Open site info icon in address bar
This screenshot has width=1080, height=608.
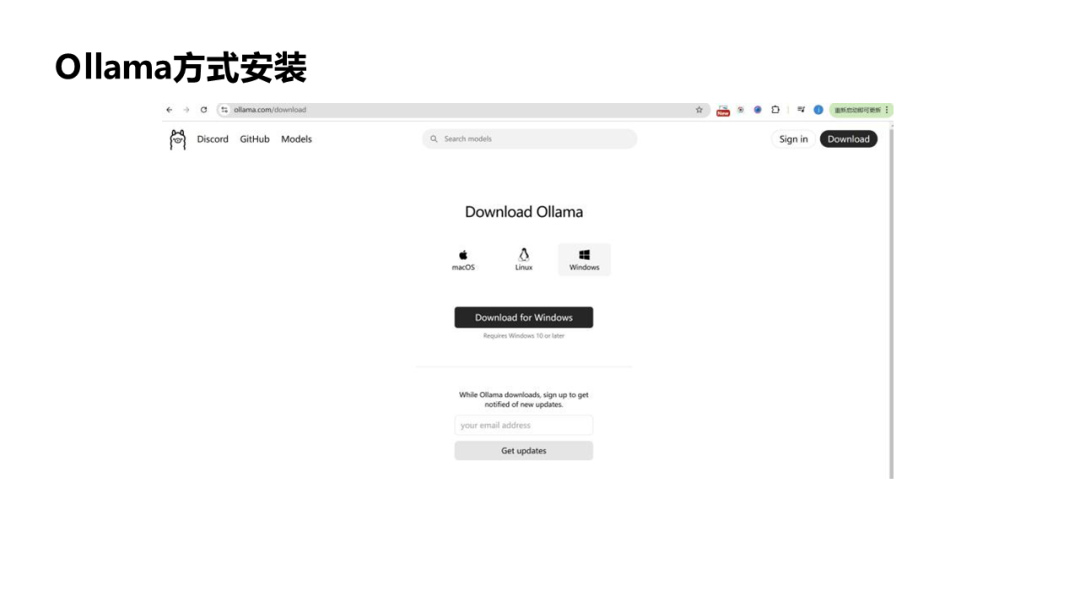[225, 109]
